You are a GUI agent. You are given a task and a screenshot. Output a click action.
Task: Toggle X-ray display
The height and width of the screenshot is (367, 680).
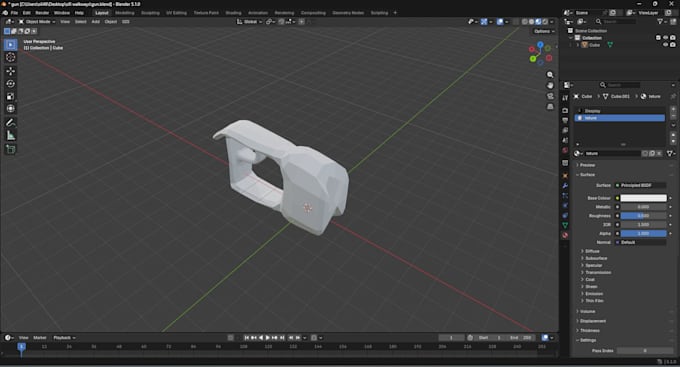[516, 22]
